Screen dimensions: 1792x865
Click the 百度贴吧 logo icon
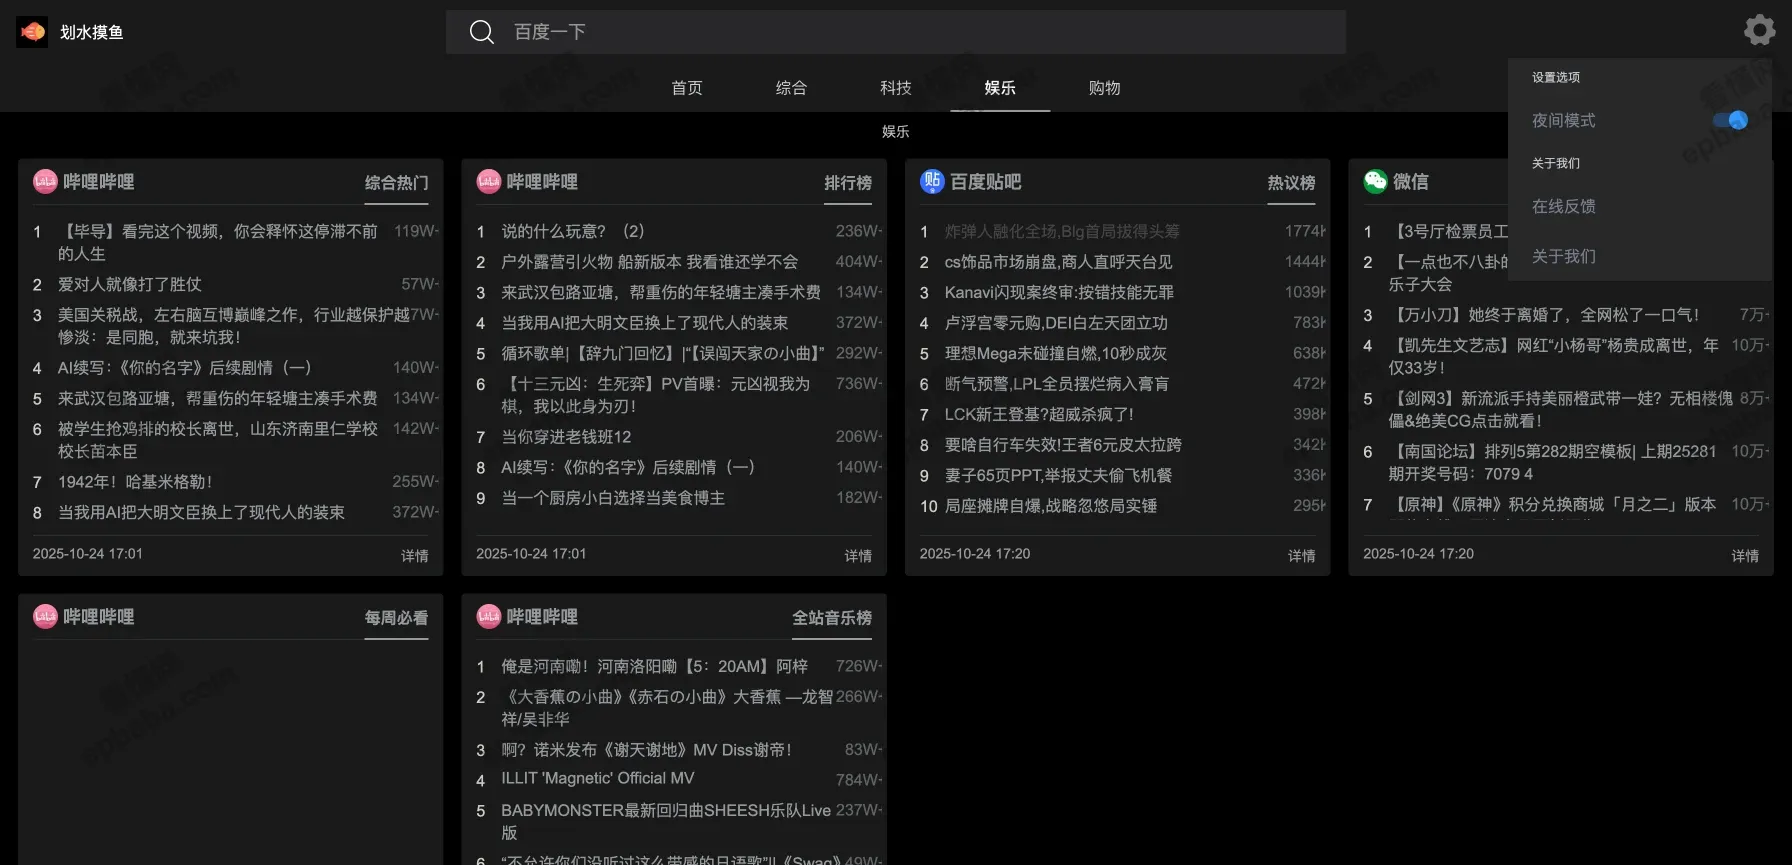pyautogui.click(x=932, y=181)
